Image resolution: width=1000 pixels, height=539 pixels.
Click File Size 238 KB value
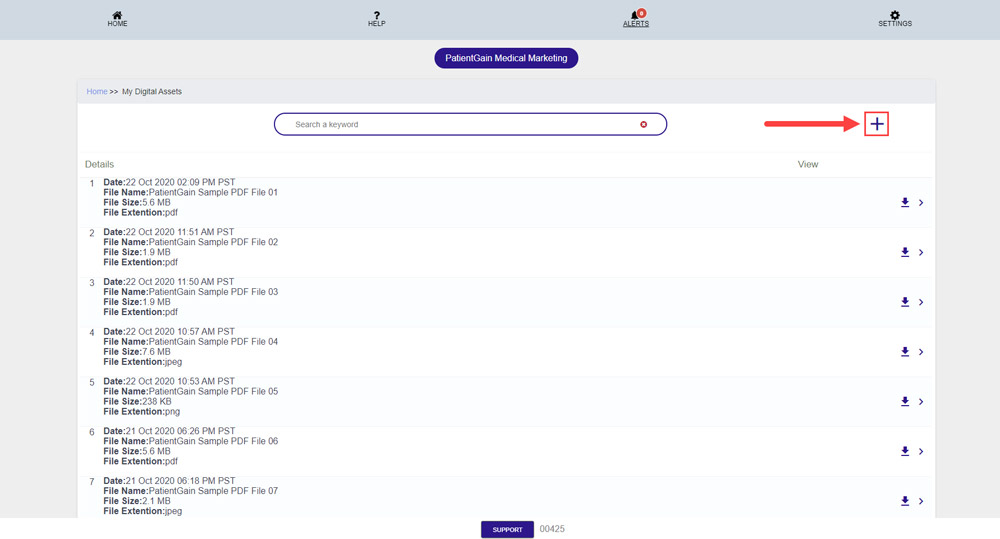click(156, 401)
